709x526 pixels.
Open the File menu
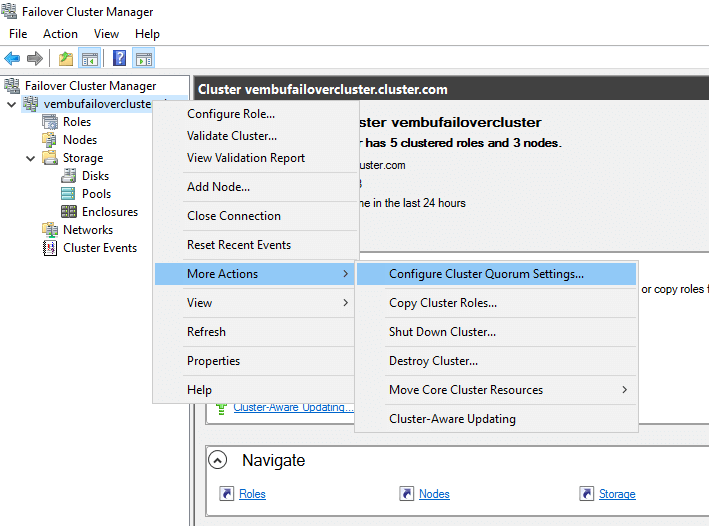[x=18, y=34]
